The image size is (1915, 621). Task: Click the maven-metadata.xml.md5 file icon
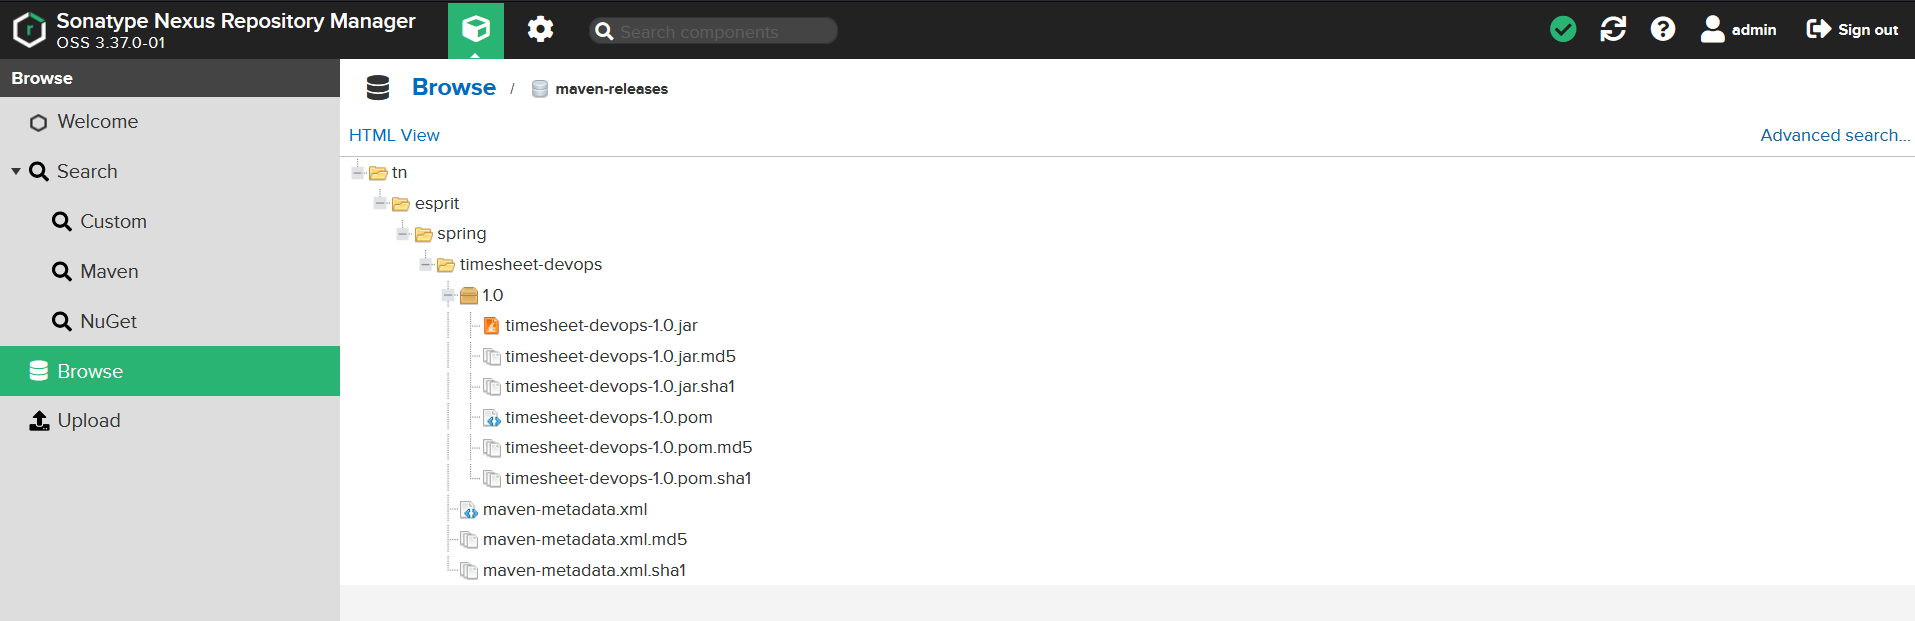[469, 540]
